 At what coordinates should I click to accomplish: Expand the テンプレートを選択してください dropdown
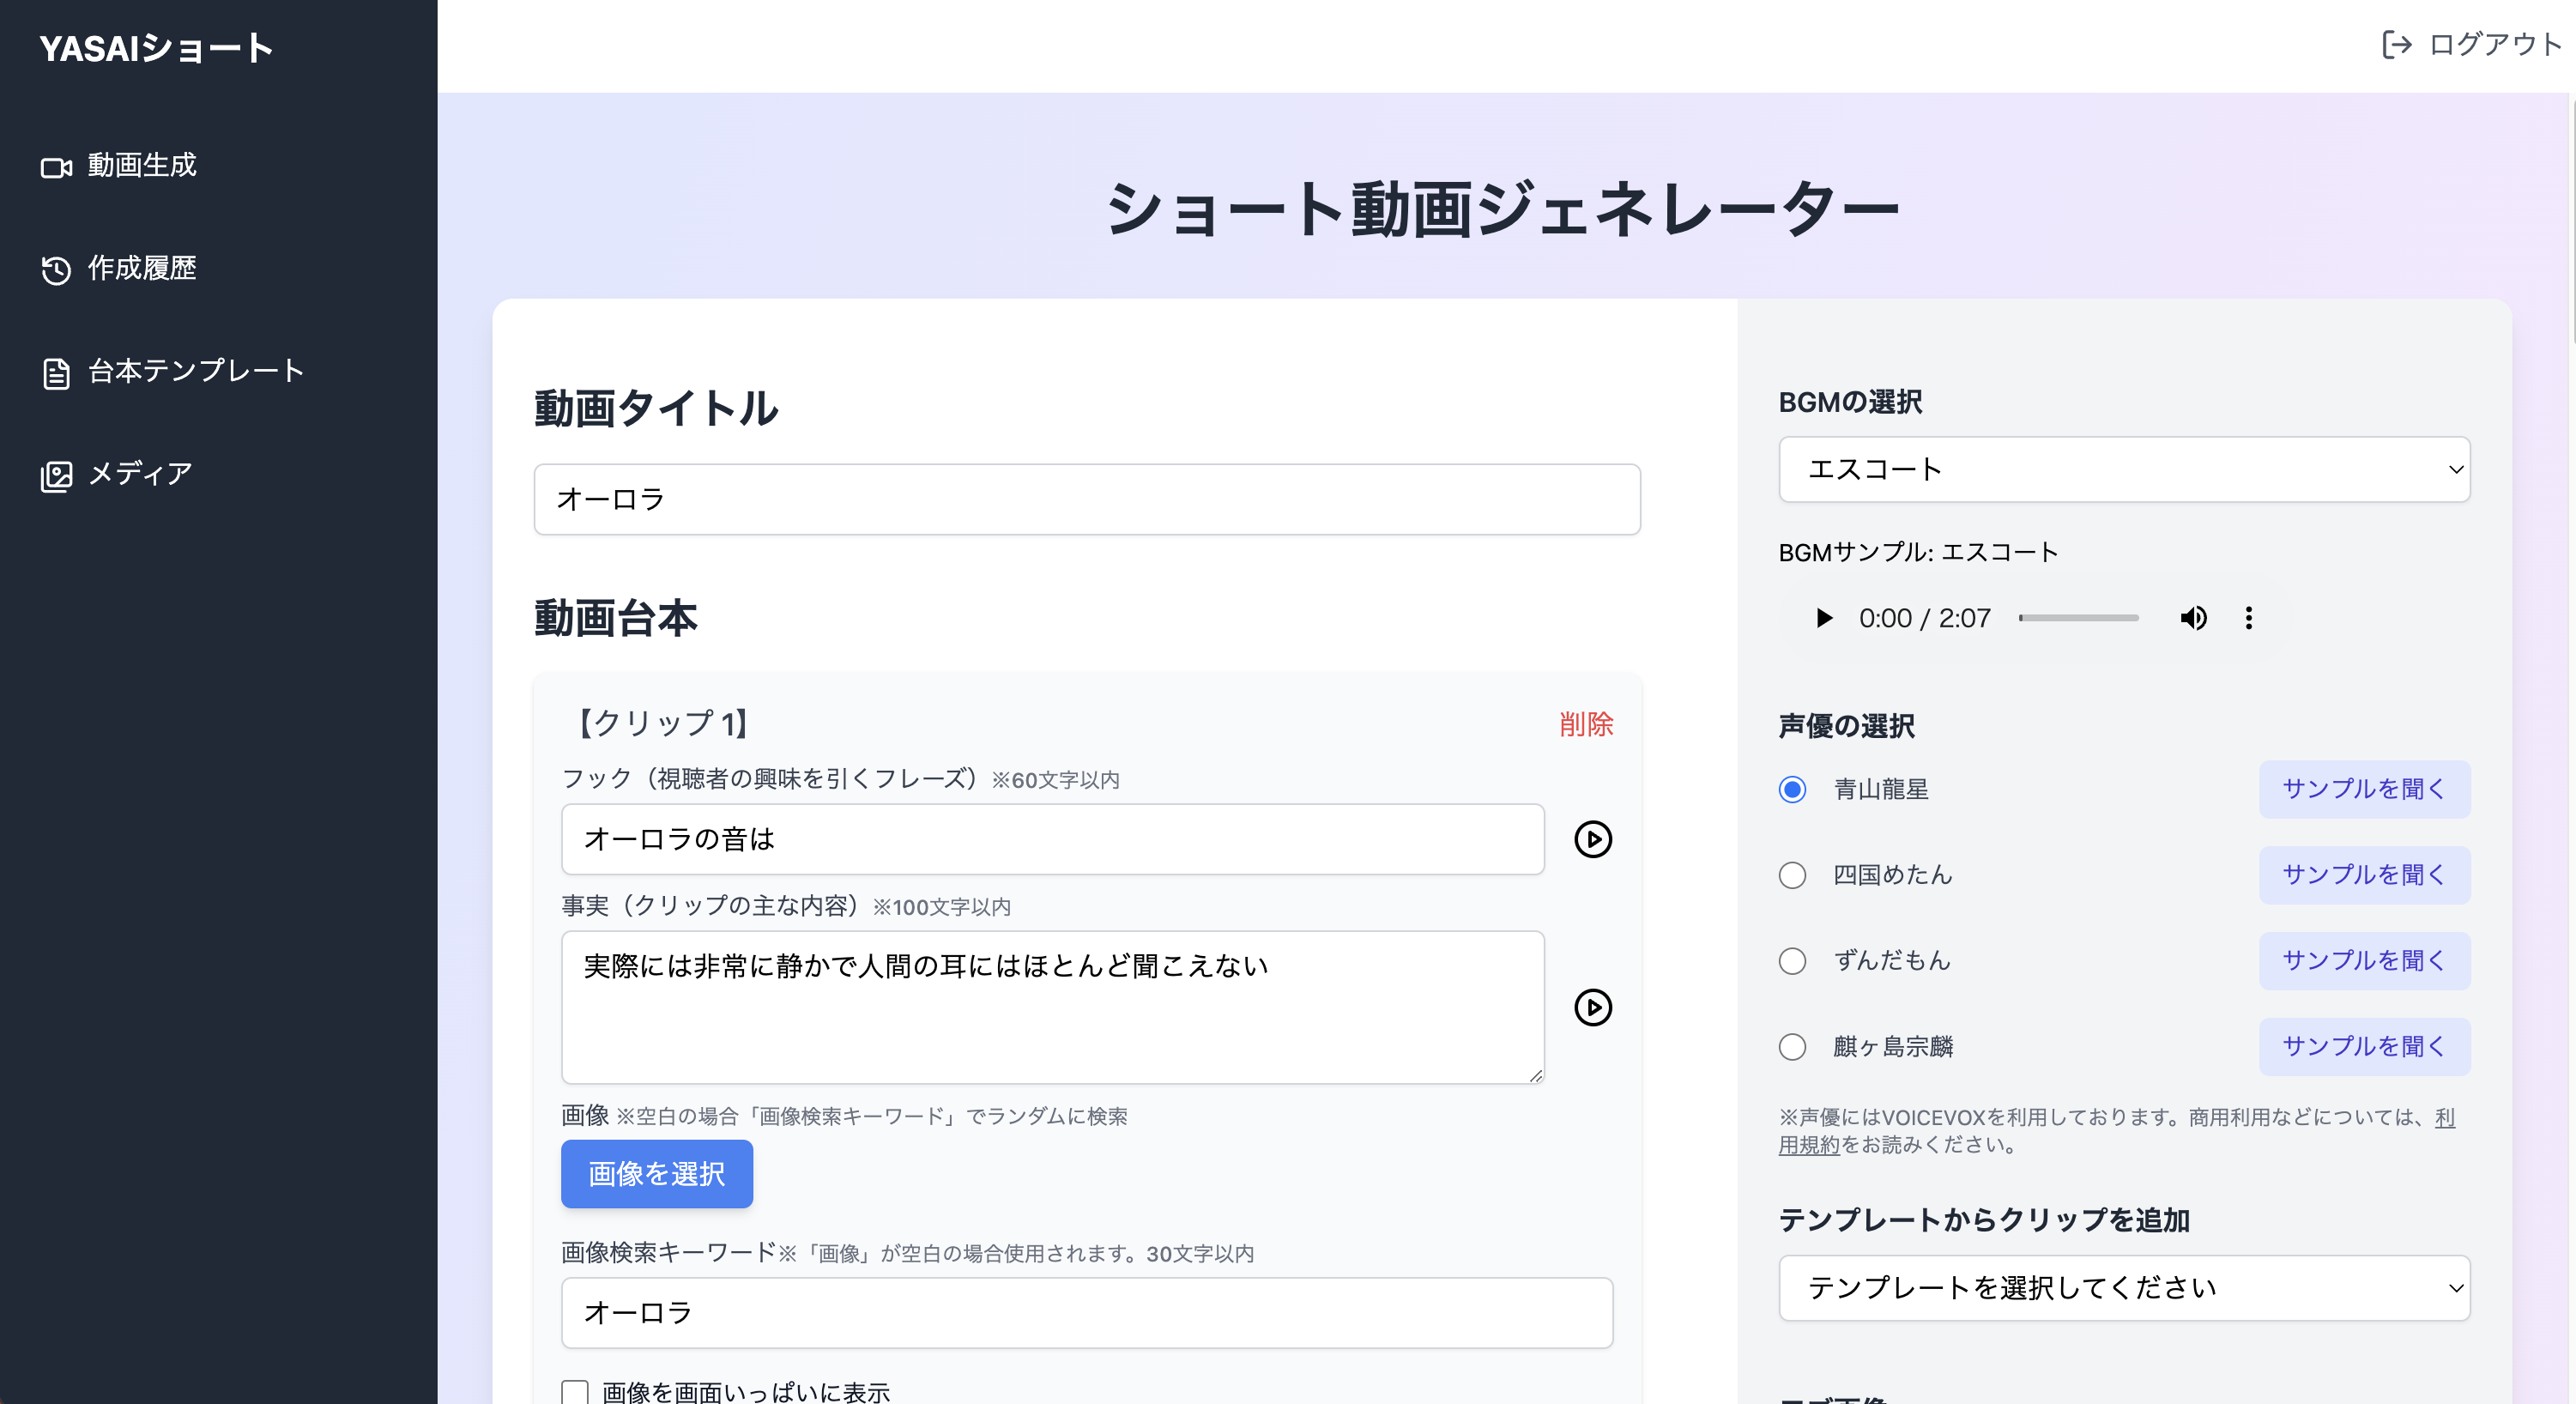pyautogui.click(x=2124, y=1289)
